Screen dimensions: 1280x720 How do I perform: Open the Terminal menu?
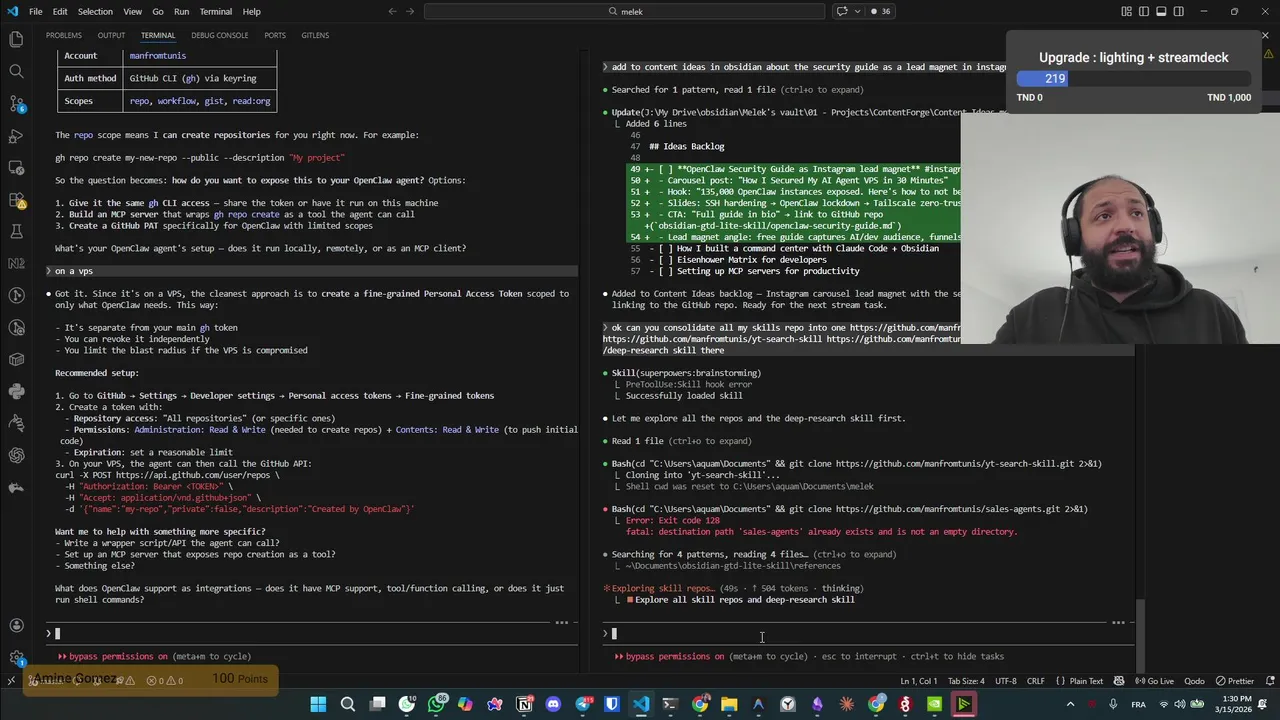(x=216, y=11)
